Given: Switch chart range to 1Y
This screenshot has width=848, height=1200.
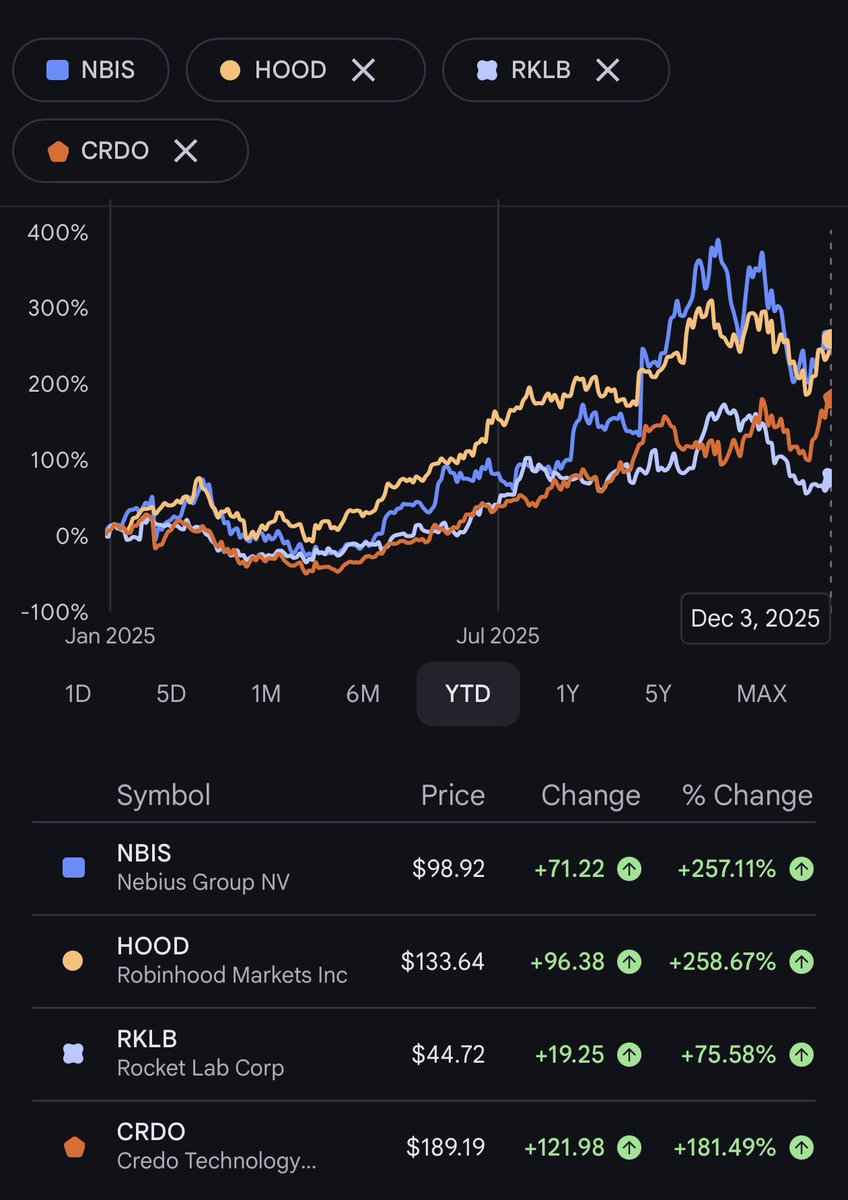Looking at the screenshot, I should click(x=567, y=693).
